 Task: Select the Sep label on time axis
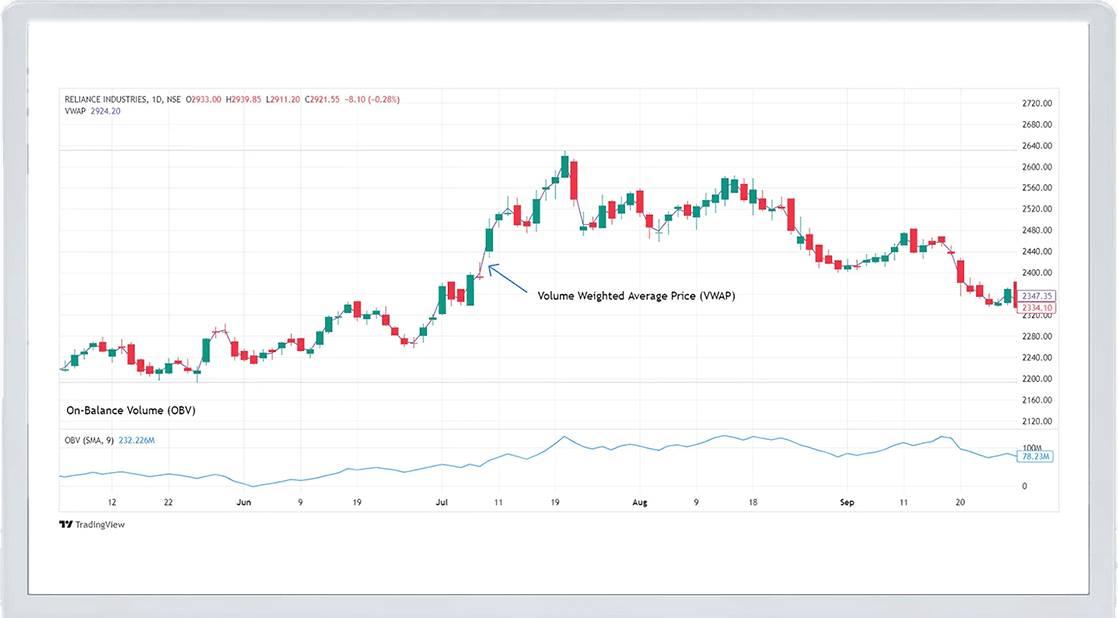846,502
